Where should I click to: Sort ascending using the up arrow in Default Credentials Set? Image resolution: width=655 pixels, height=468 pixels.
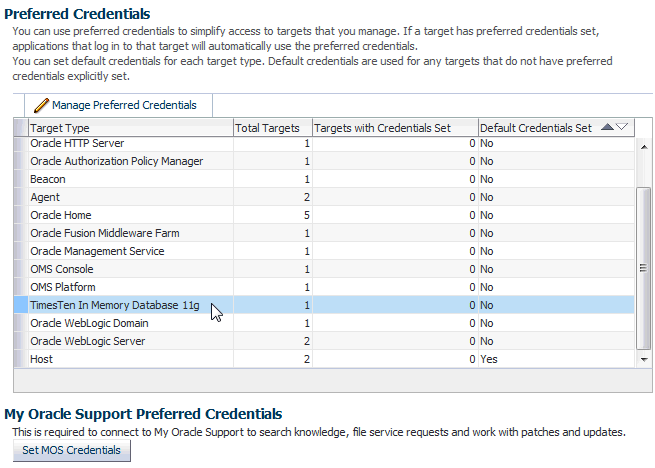[607, 127]
